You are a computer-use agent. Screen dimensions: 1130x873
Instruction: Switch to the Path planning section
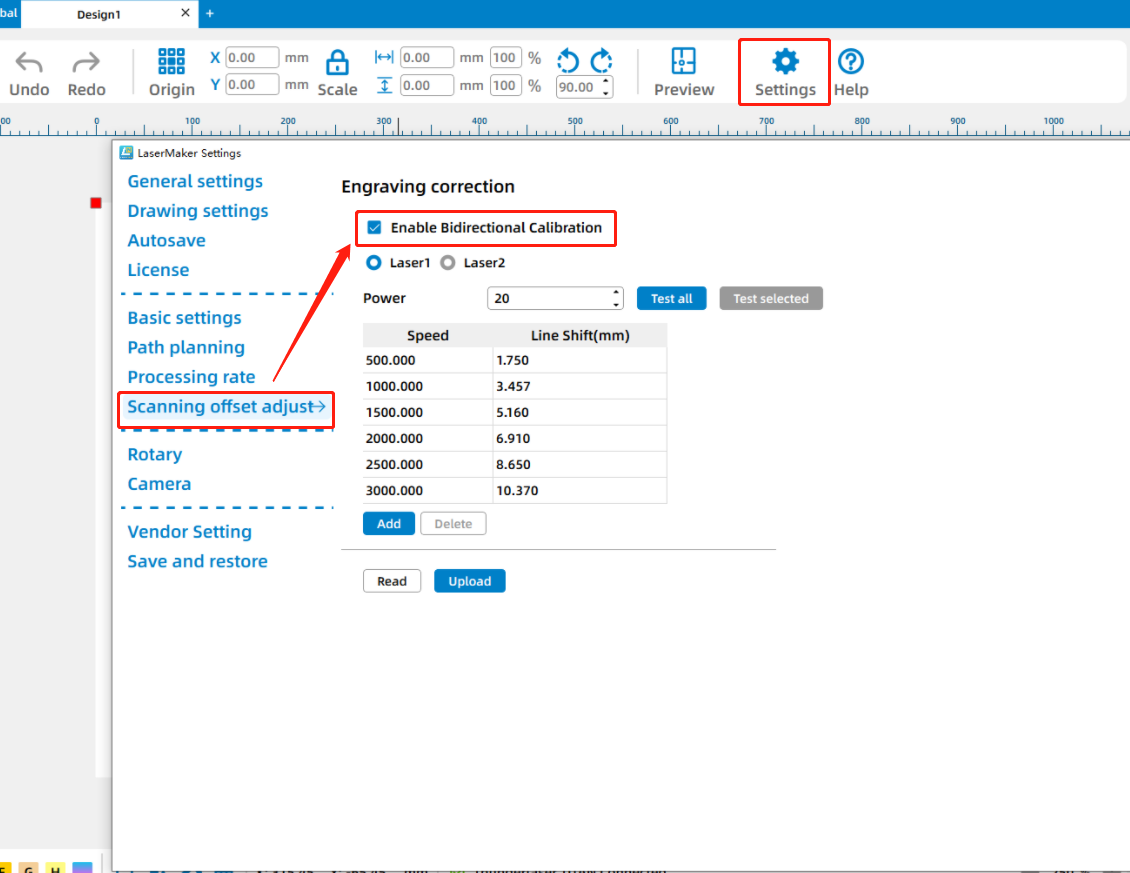186,347
